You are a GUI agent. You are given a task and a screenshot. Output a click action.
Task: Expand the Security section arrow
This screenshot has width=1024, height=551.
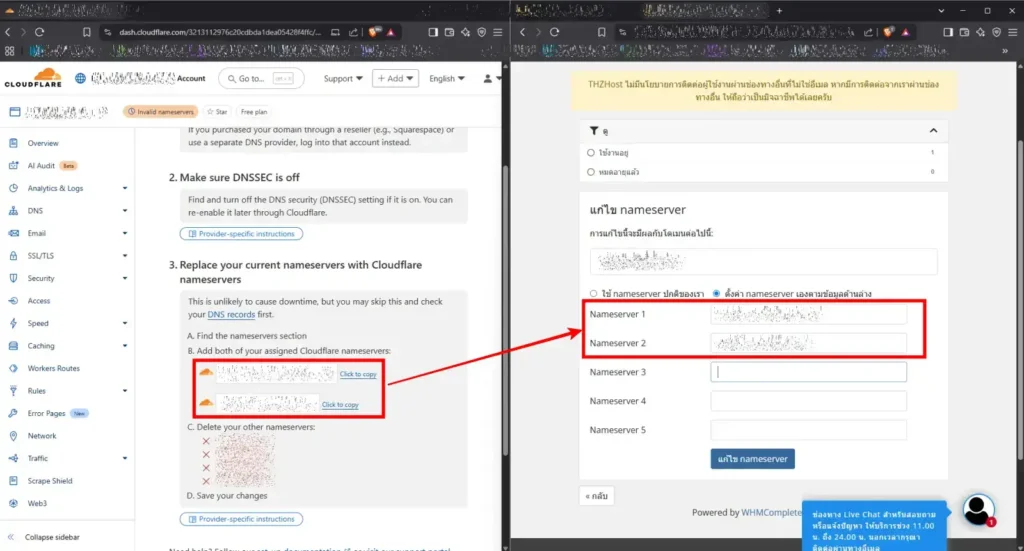(125, 278)
